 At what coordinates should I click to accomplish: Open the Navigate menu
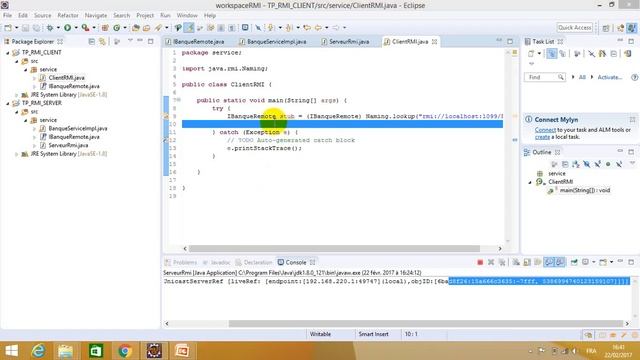(x=96, y=16)
